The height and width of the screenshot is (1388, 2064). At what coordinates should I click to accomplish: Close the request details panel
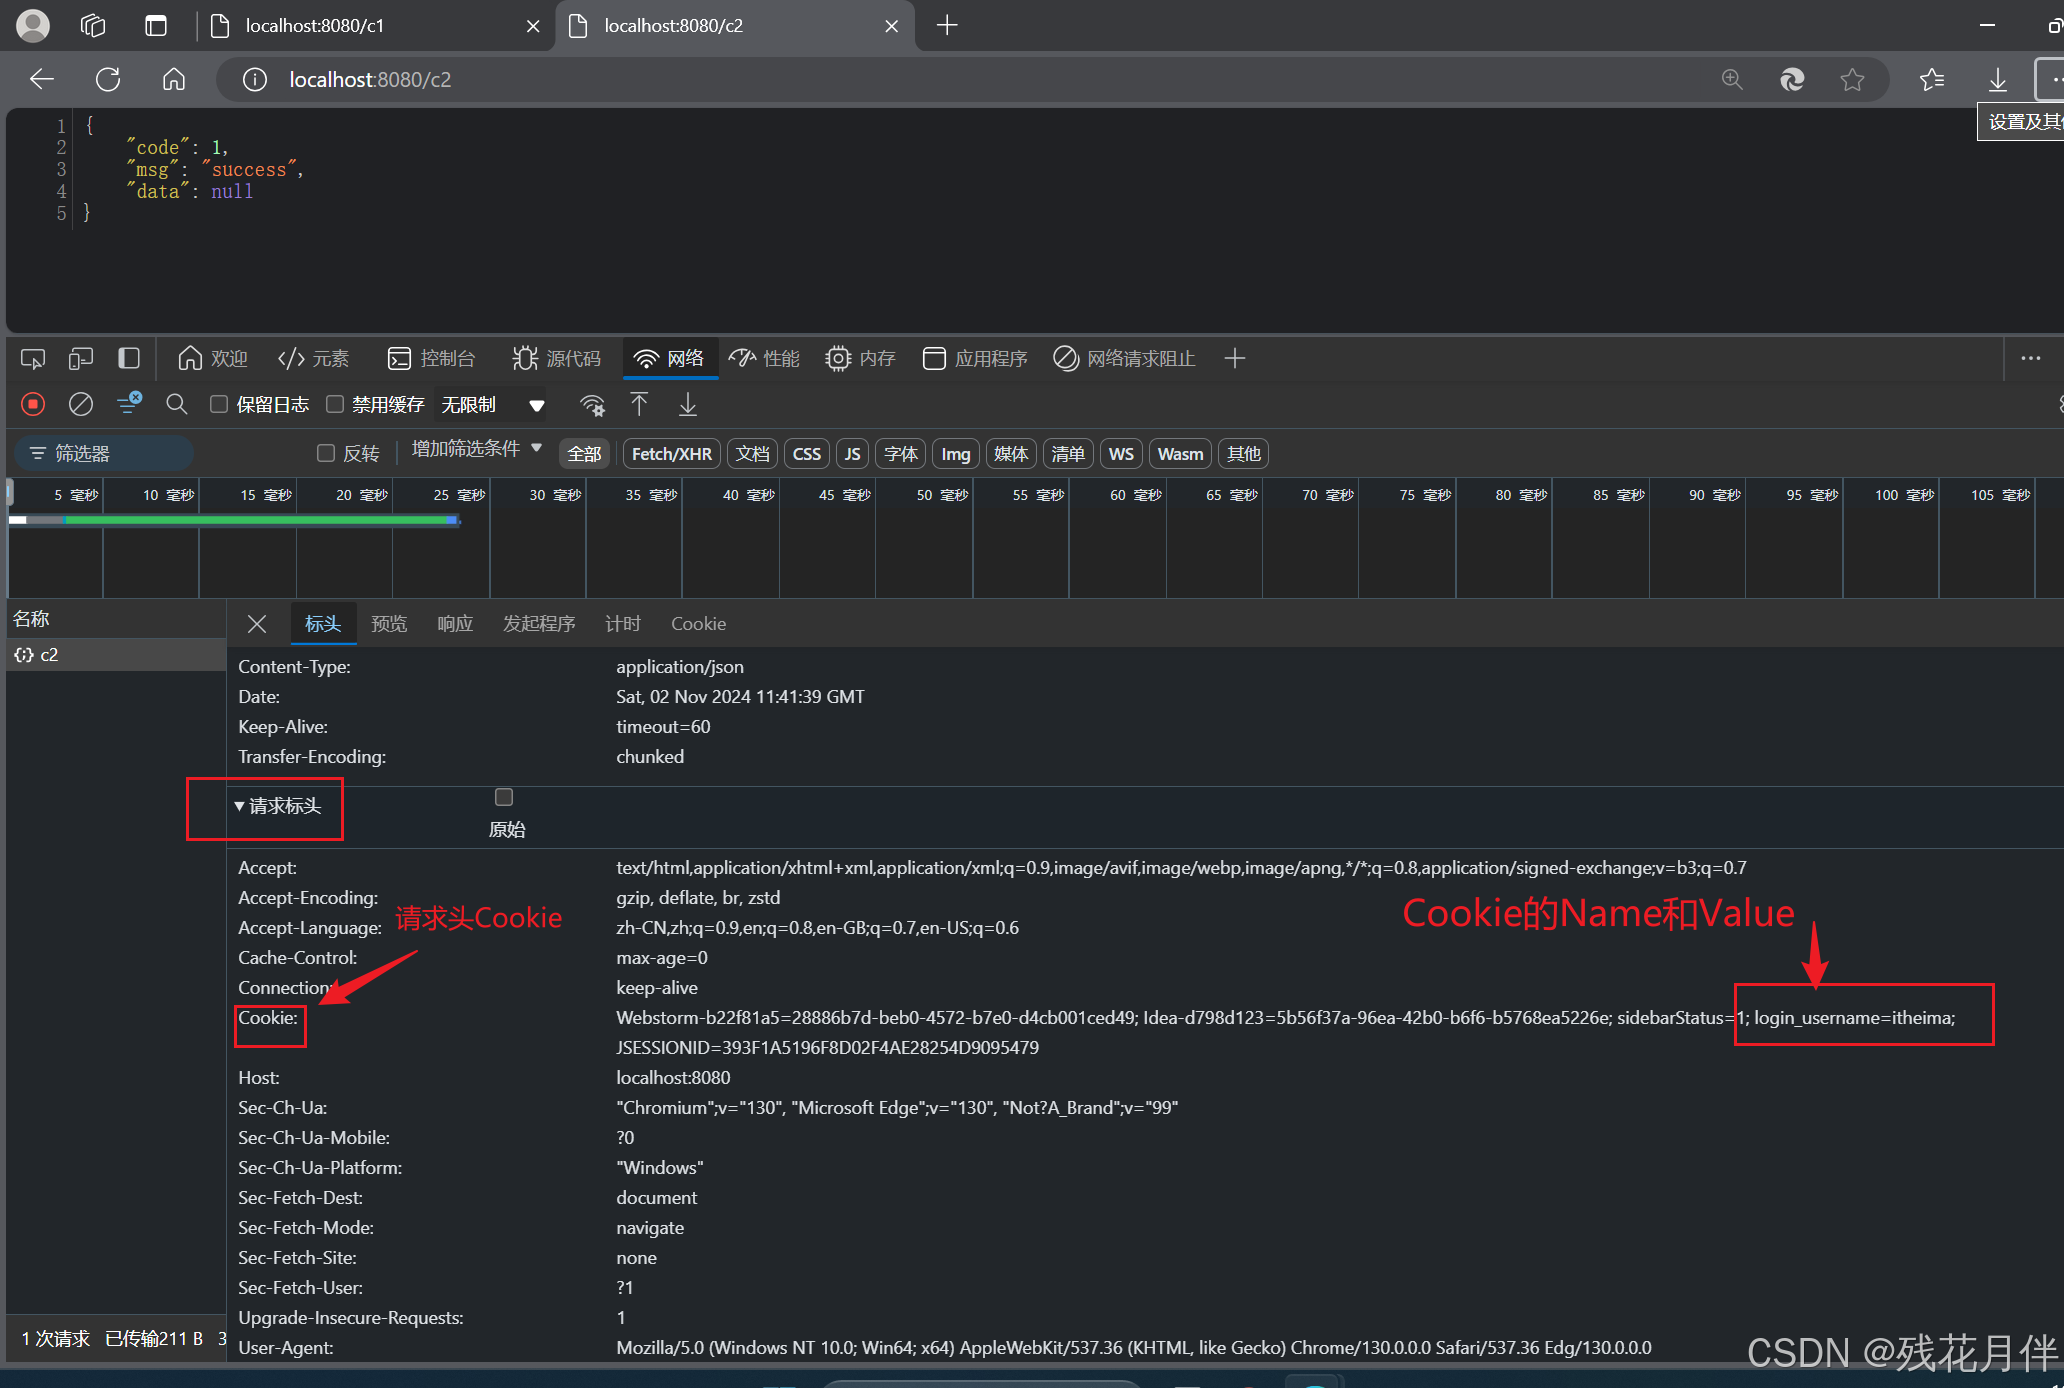(257, 624)
